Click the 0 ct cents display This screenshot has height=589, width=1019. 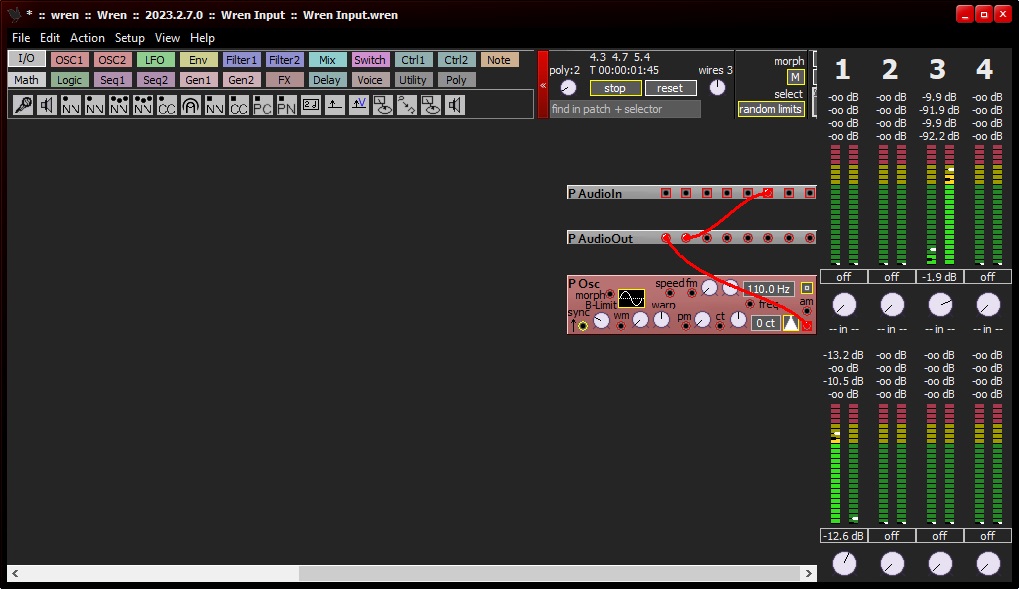coord(766,323)
